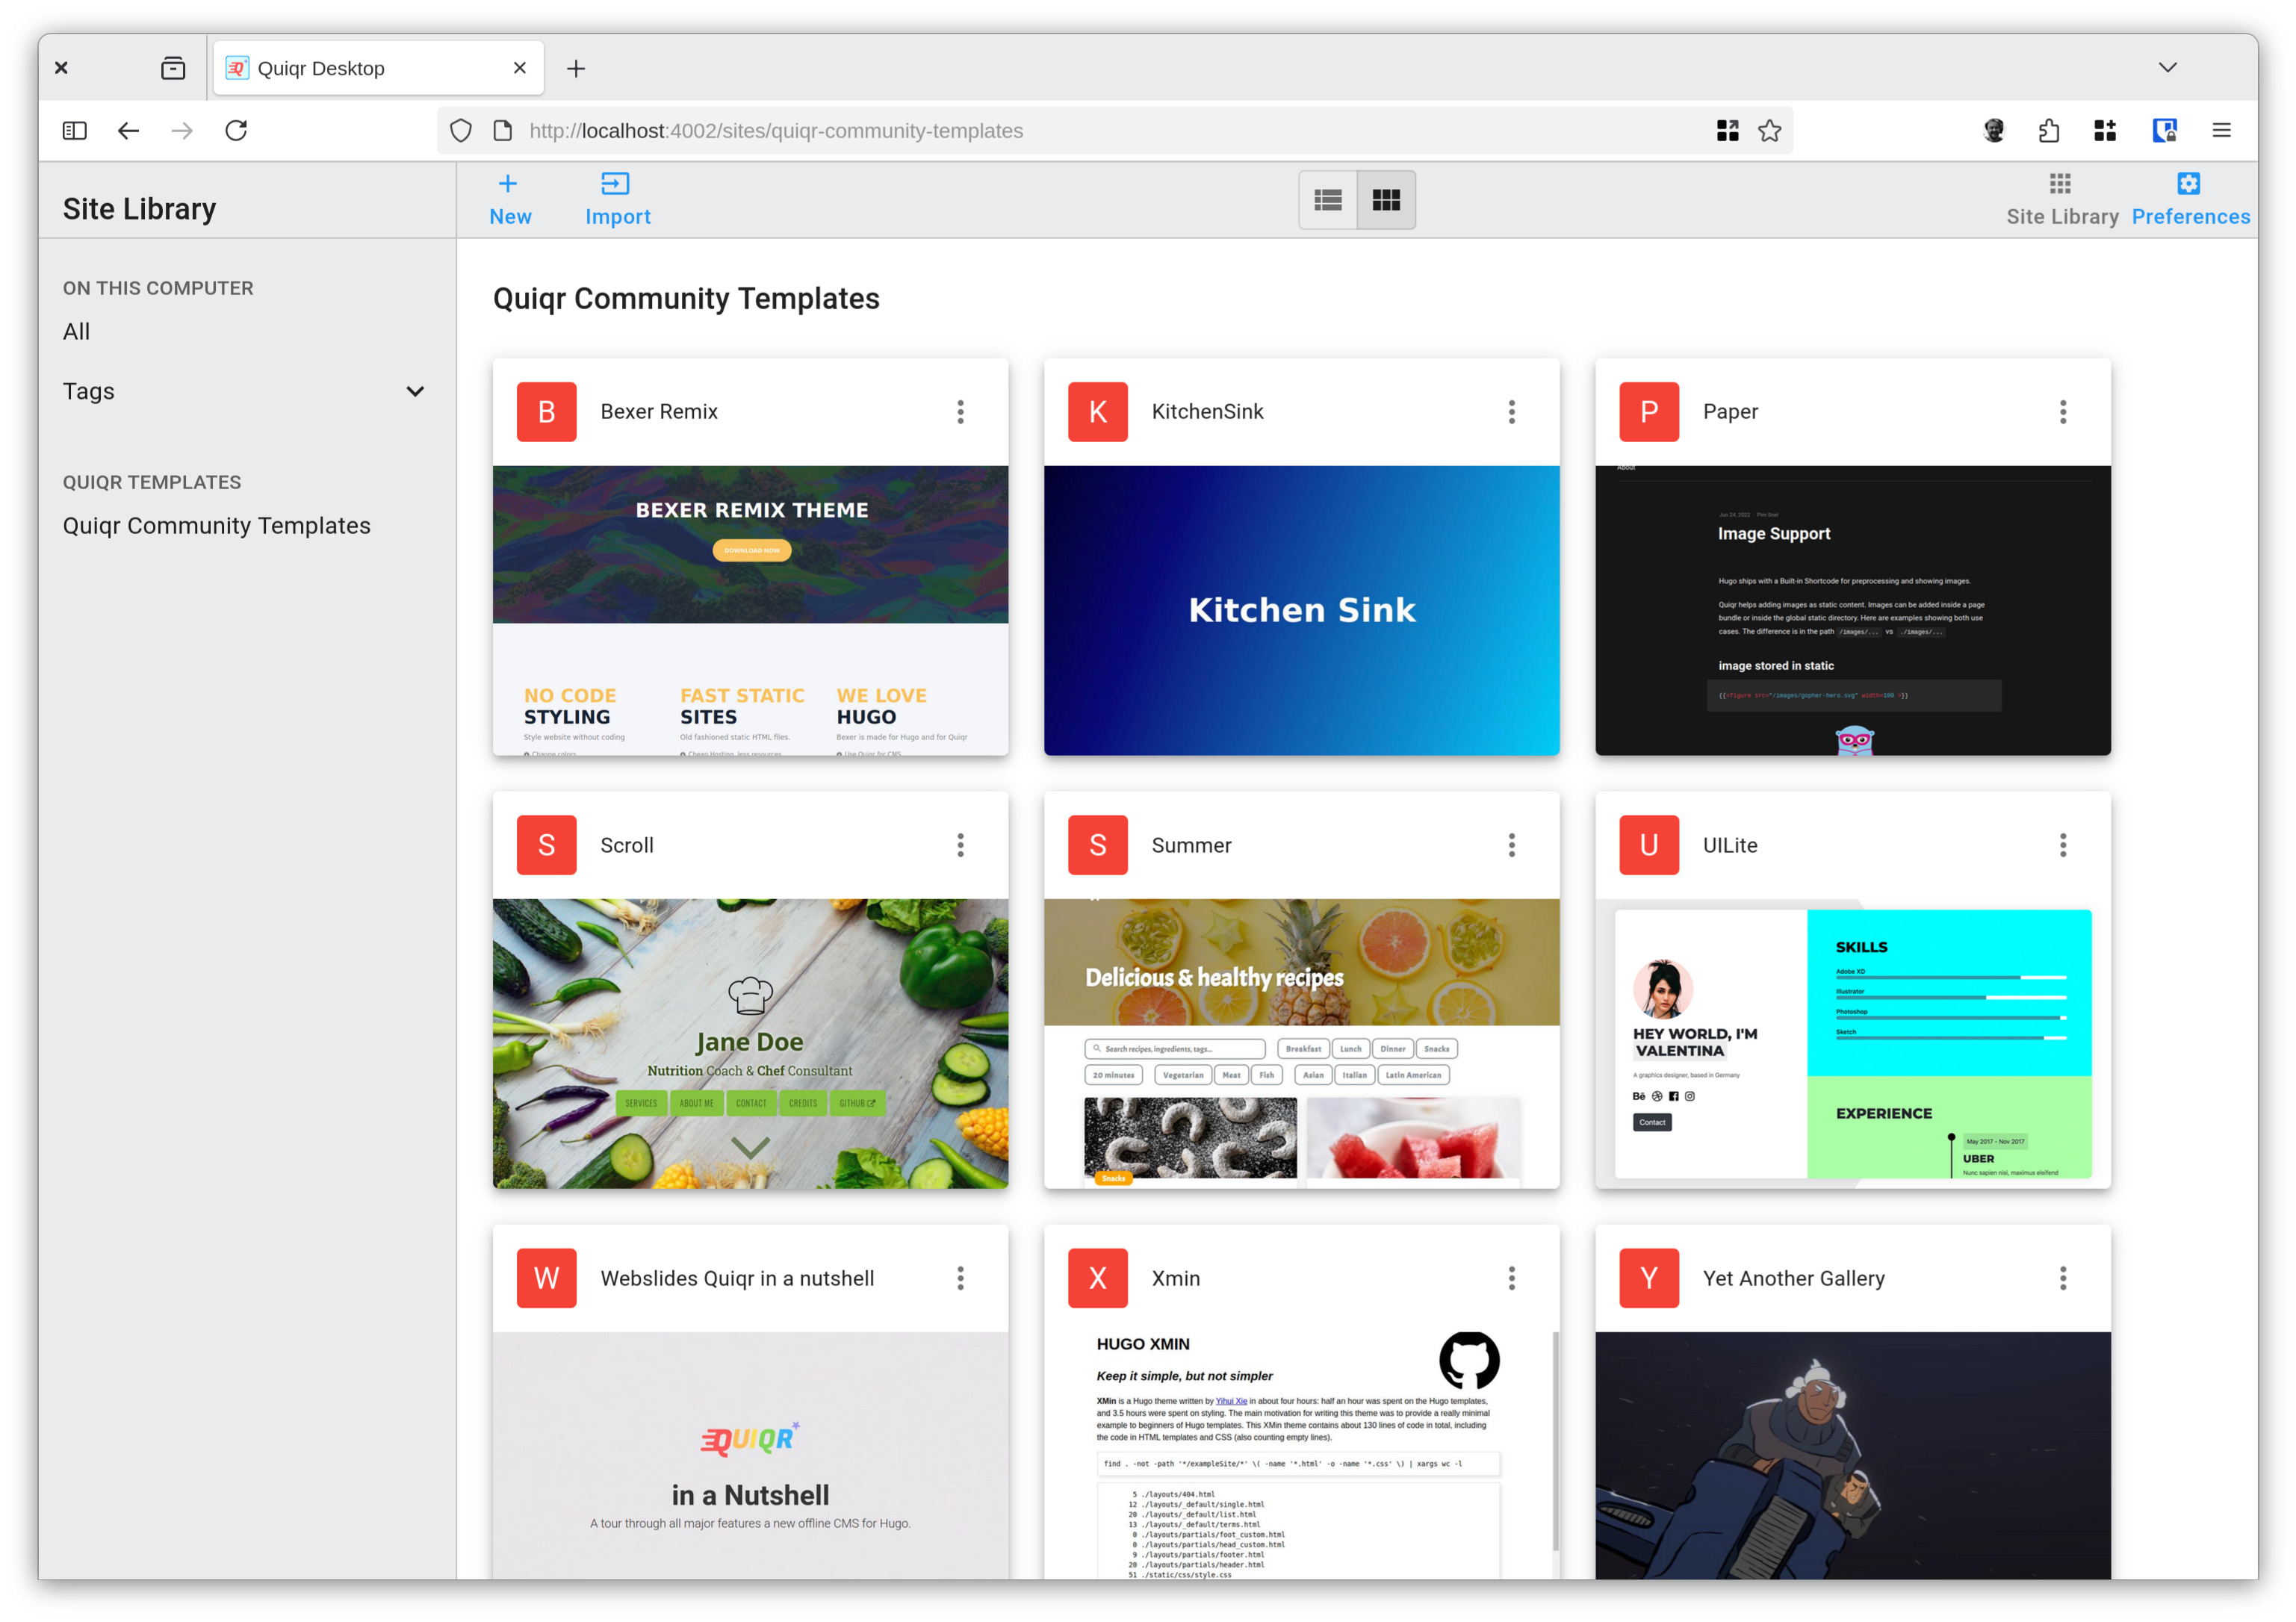Screen dimensions: 2296x1622
Task: Click the Import site icon
Action: 615,184
